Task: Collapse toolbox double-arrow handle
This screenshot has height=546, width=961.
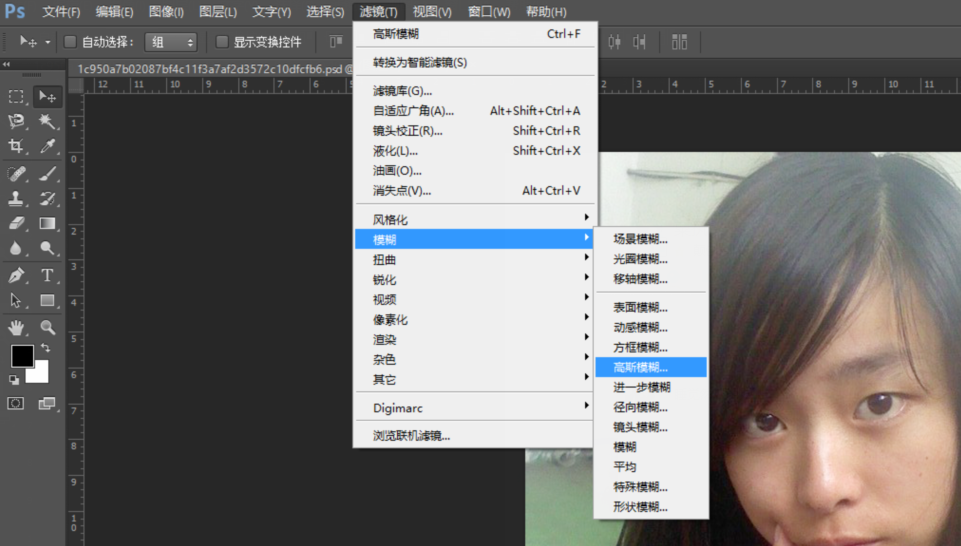Action: click(x=6, y=64)
